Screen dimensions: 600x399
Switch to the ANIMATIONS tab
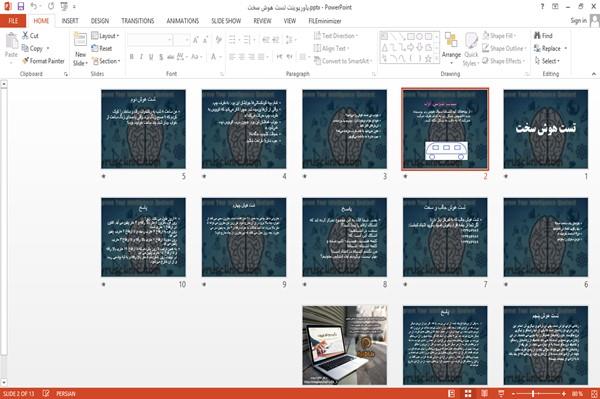pyautogui.click(x=183, y=21)
